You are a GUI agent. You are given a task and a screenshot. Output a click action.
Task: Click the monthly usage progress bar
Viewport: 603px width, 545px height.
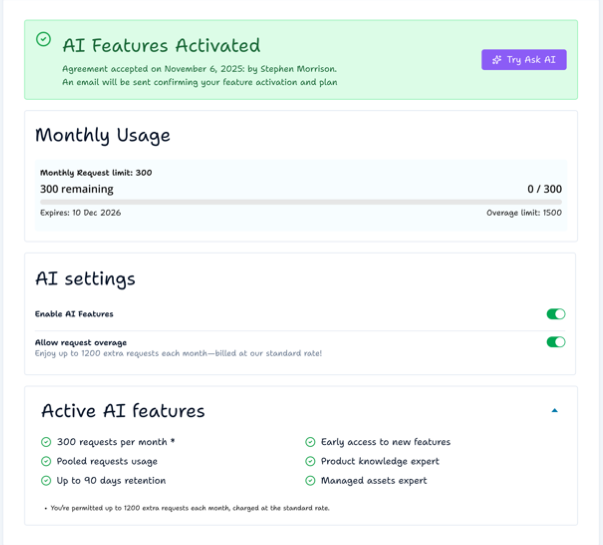300,202
